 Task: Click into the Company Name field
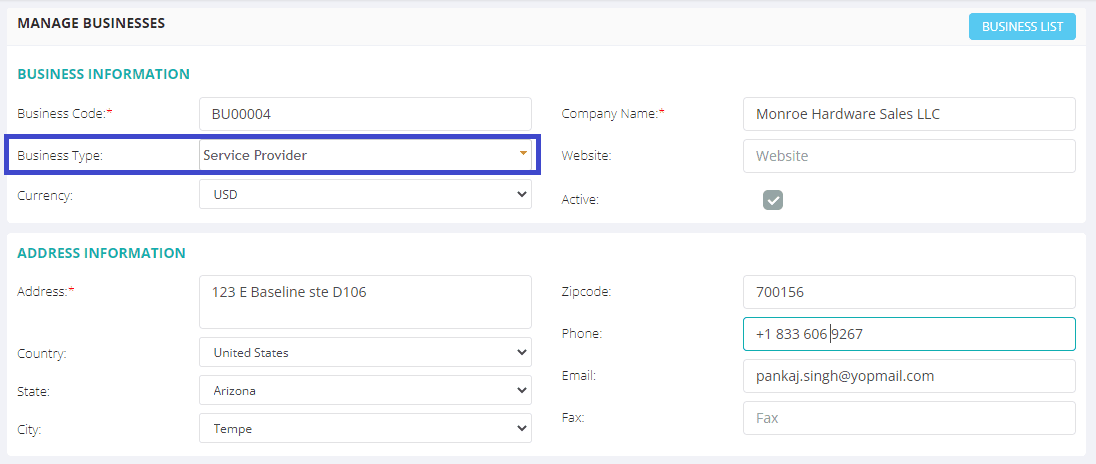(x=909, y=114)
